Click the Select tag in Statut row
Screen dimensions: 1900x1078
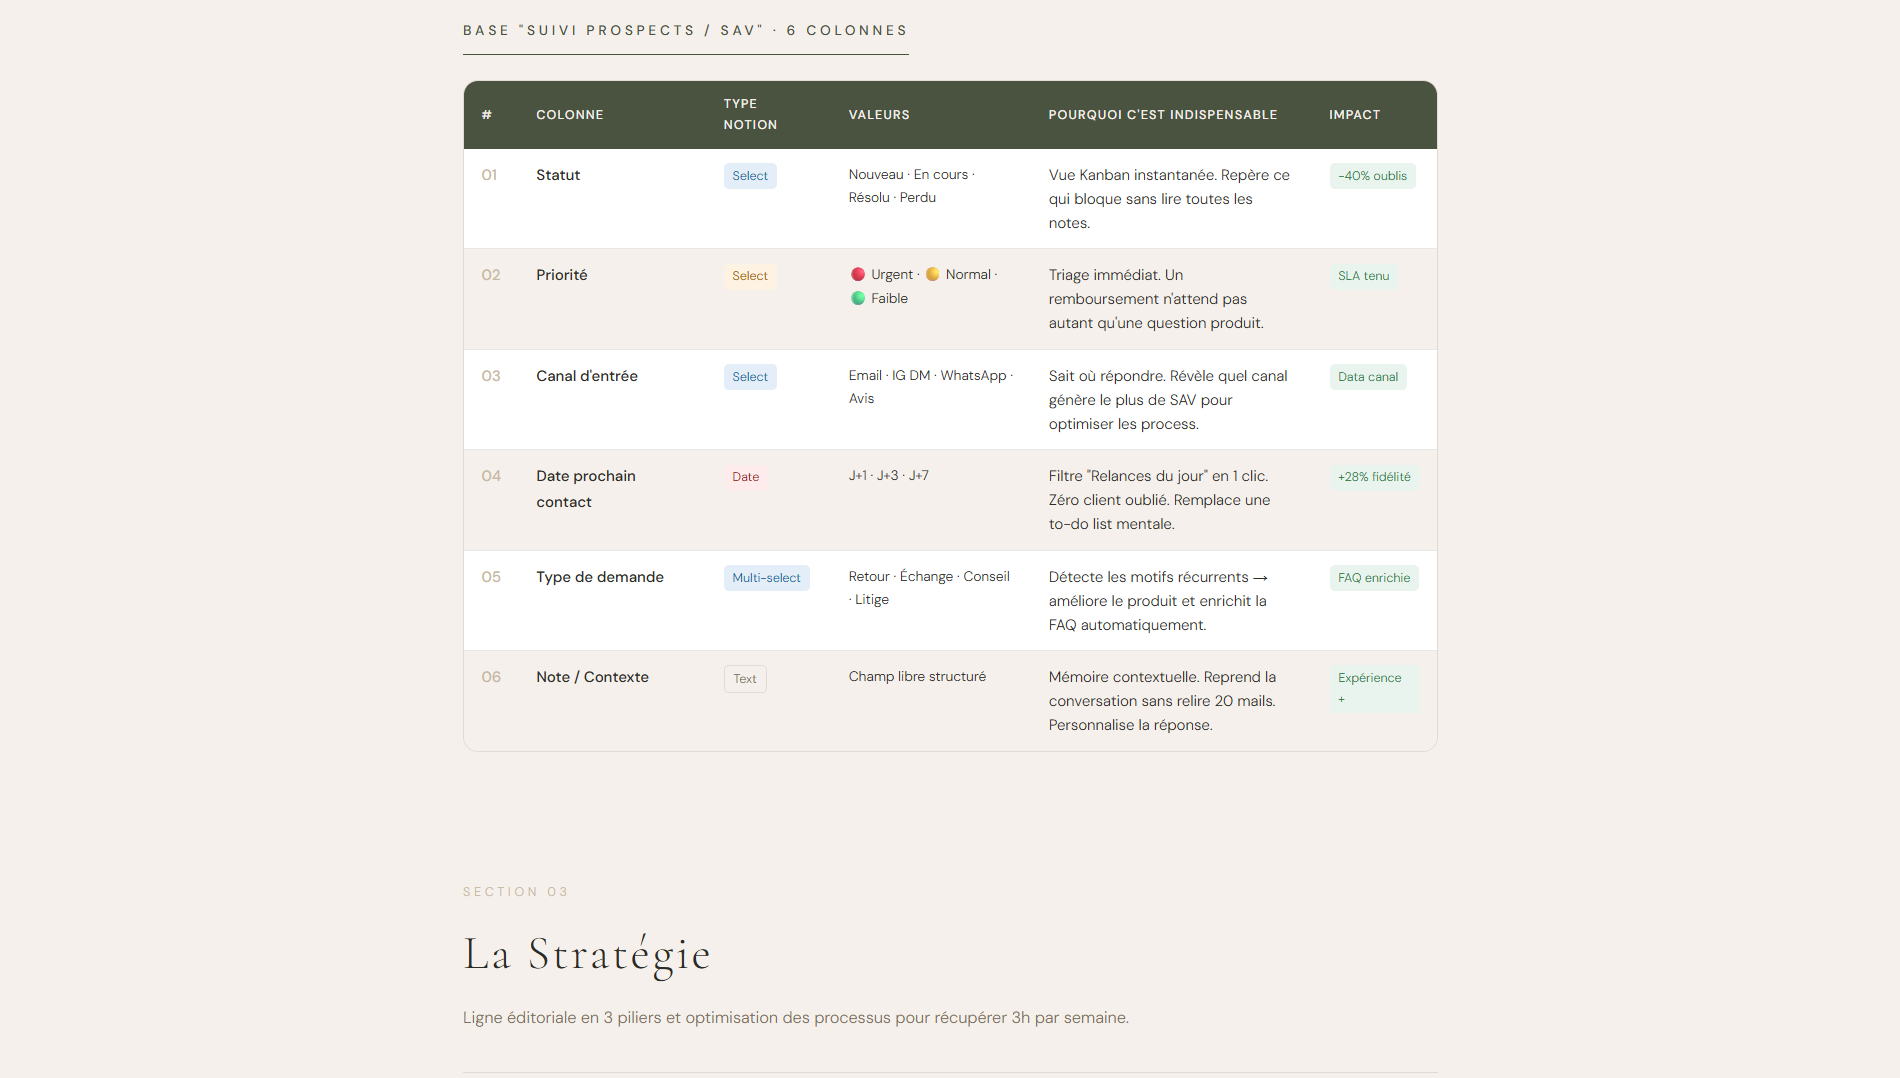pos(750,176)
